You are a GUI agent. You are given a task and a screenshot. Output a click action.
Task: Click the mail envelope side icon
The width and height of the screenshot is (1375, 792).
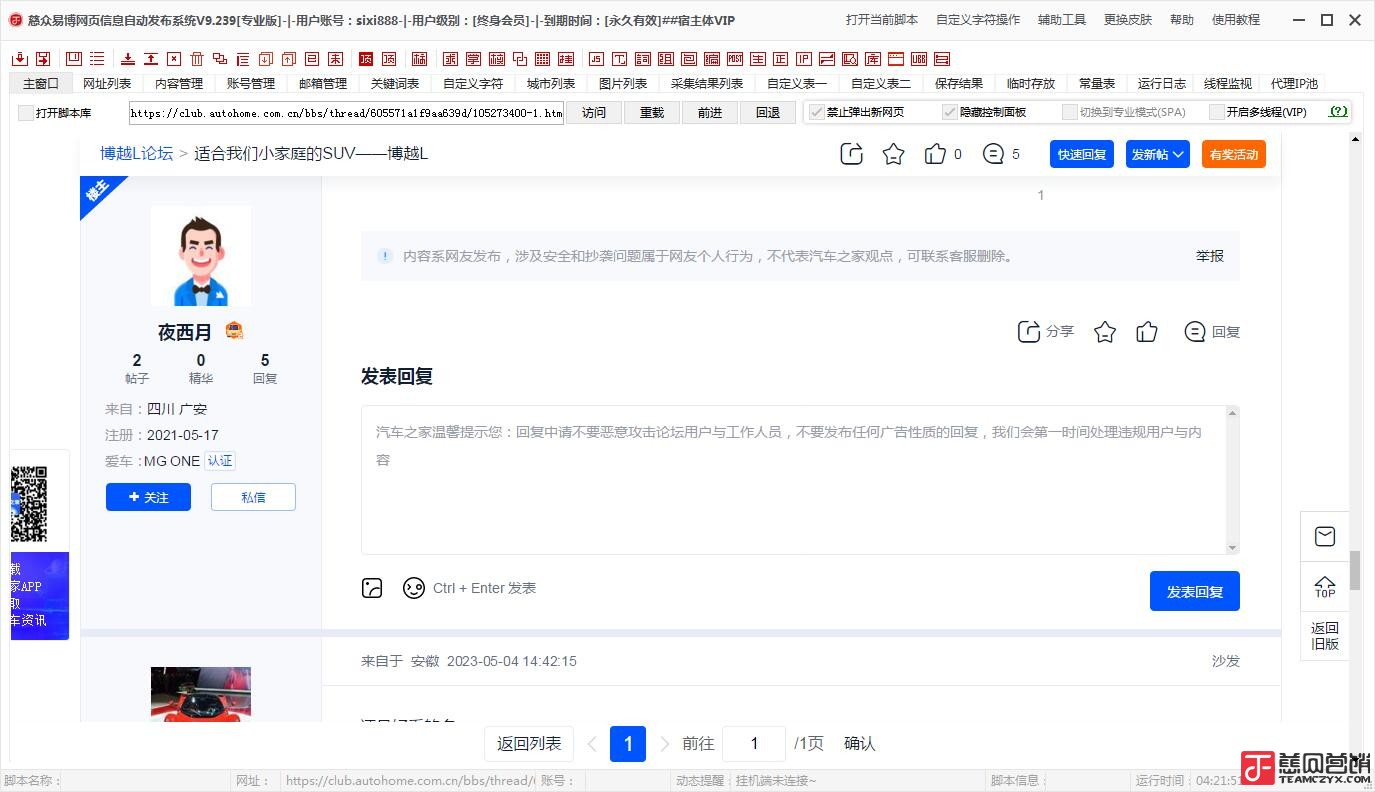(x=1325, y=537)
